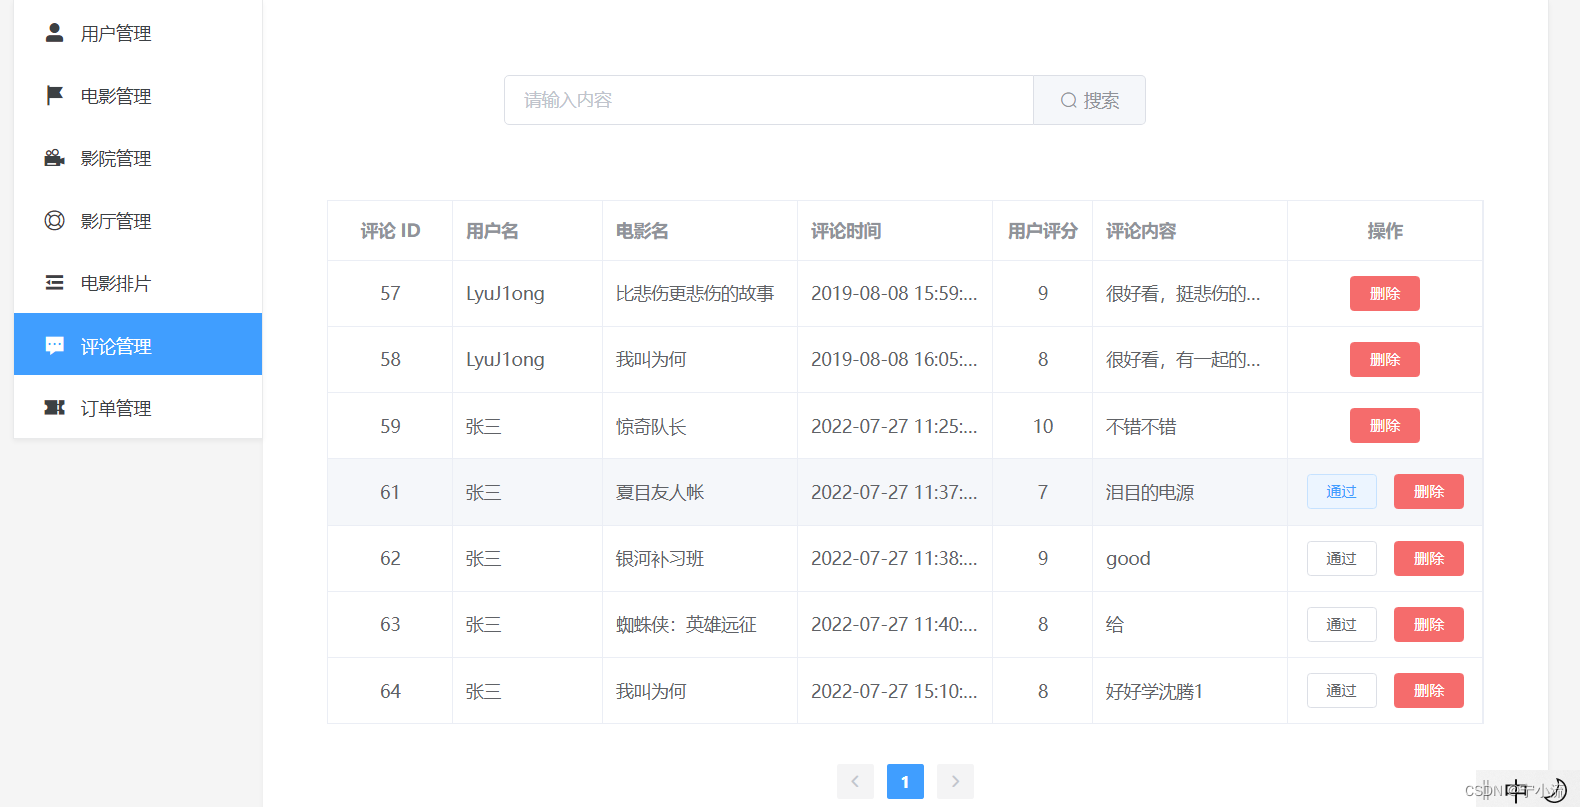Click comment time 2019-08-08 15:59

pos(894,293)
